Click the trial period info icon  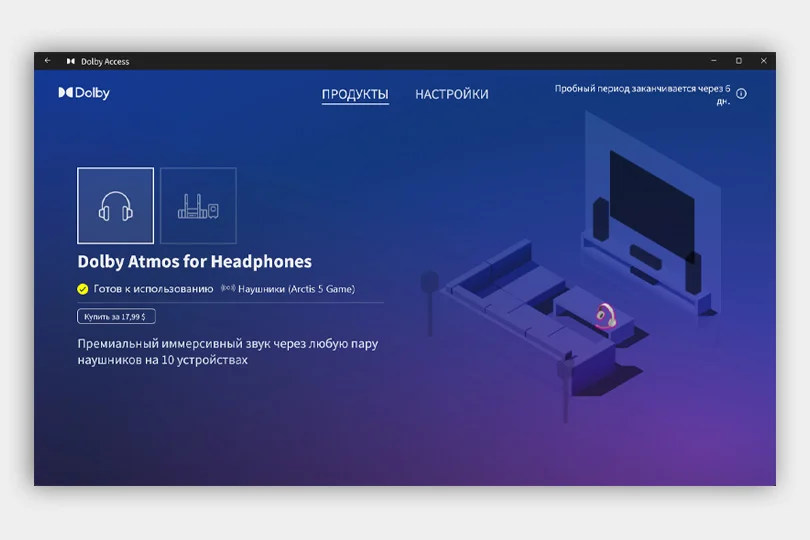tap(741, 94)
